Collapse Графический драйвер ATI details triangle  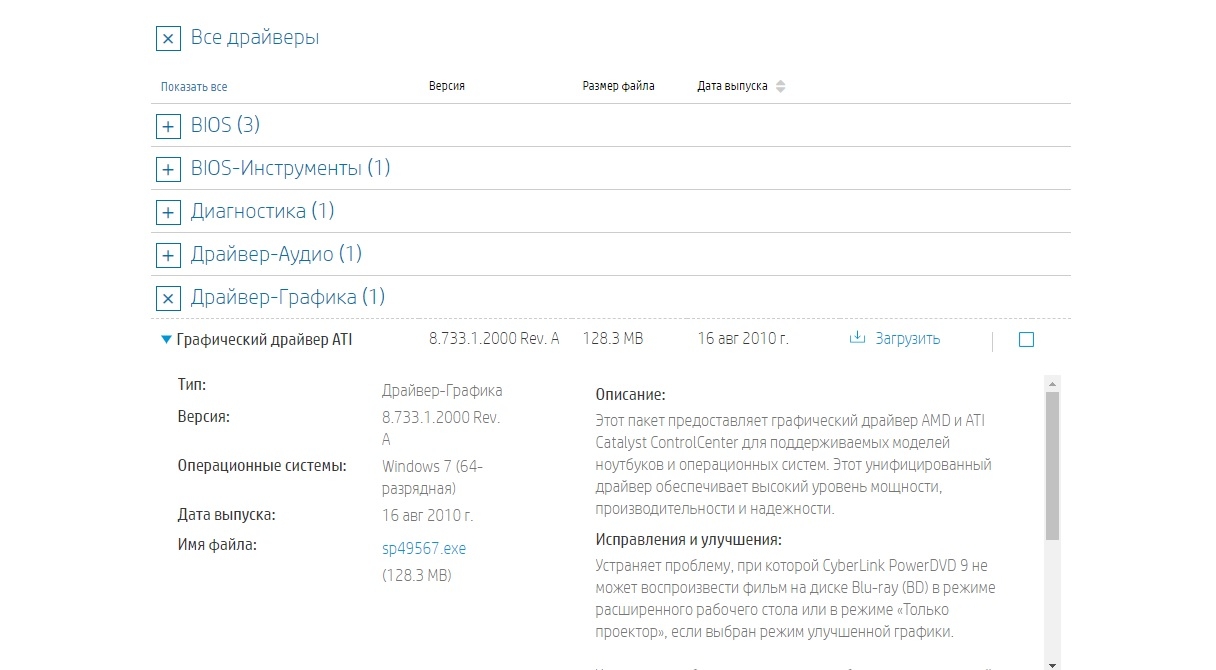(x=166, y=339)
